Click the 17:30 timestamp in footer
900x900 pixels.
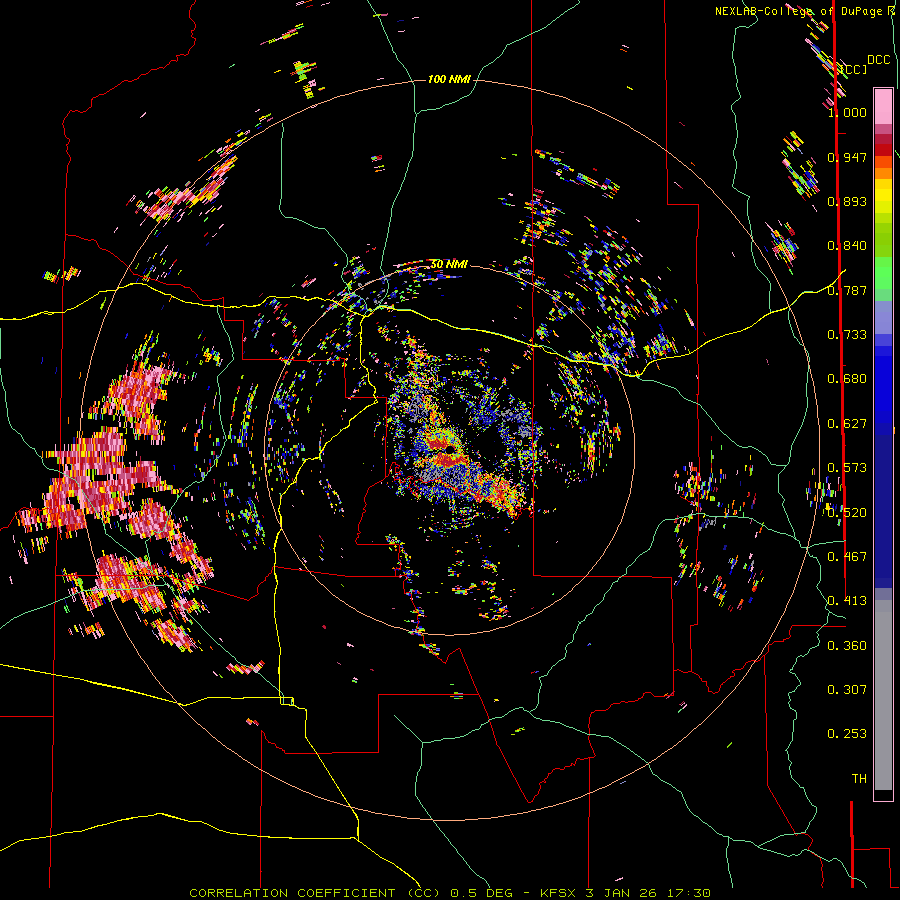pos(690,893)
